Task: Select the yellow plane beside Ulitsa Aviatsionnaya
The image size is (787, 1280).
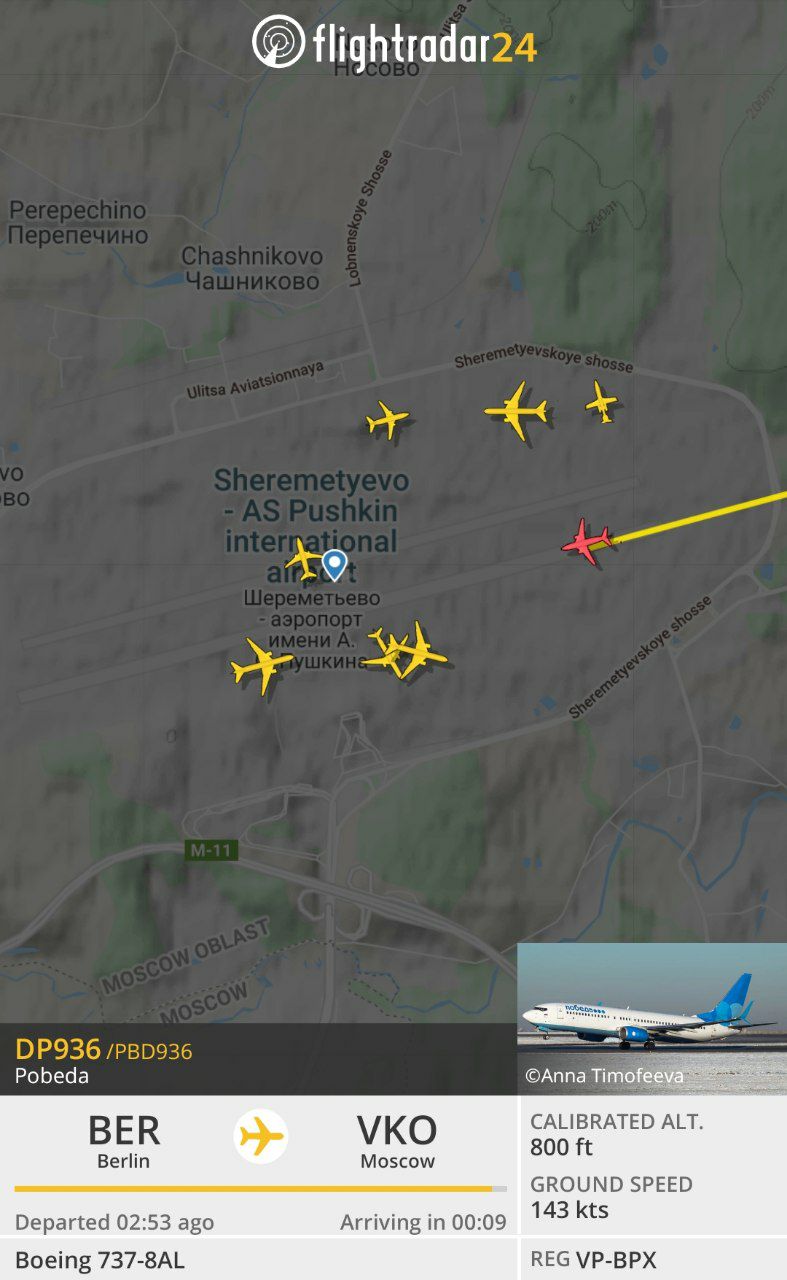Action: pos(387,420)
